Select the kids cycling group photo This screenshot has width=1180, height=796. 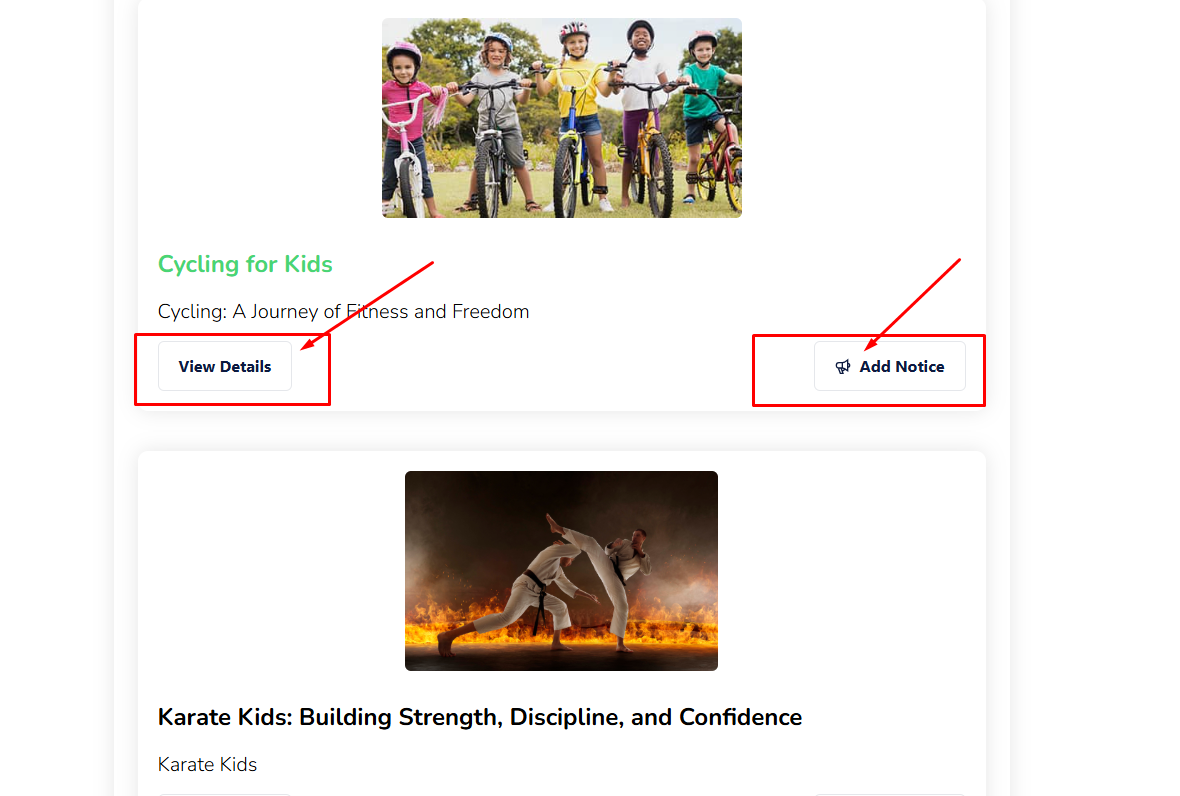click(561, 118)
